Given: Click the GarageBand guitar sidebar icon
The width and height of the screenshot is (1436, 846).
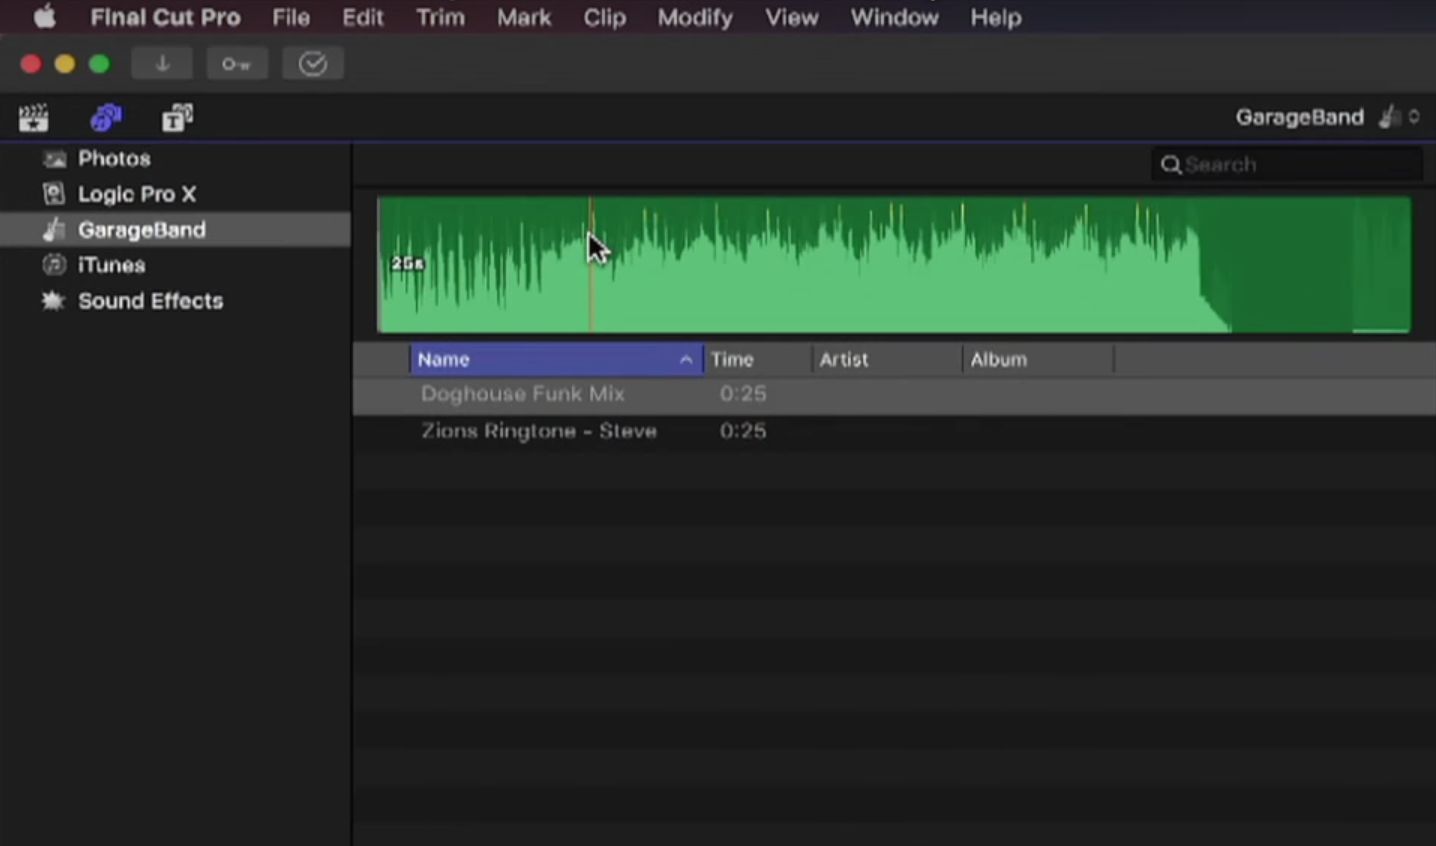Looking at the screenshot, I should point(54,230).
